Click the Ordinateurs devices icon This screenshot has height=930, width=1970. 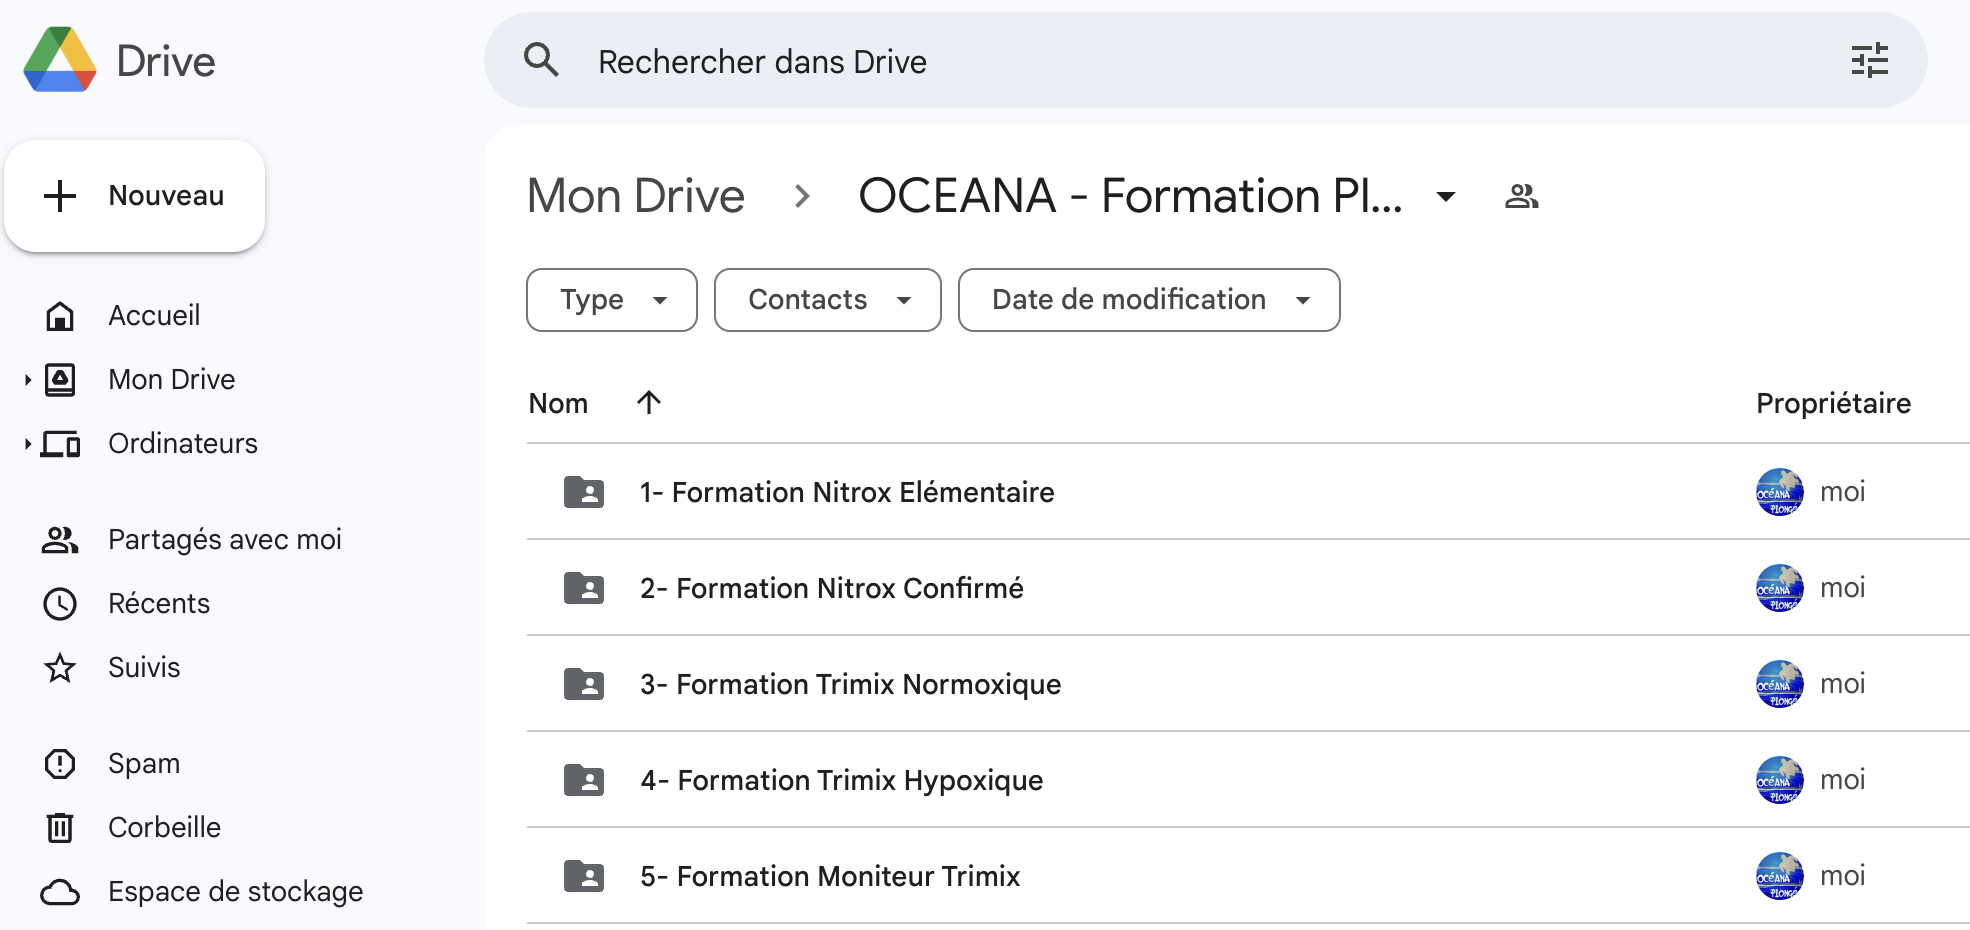[60, 444]
